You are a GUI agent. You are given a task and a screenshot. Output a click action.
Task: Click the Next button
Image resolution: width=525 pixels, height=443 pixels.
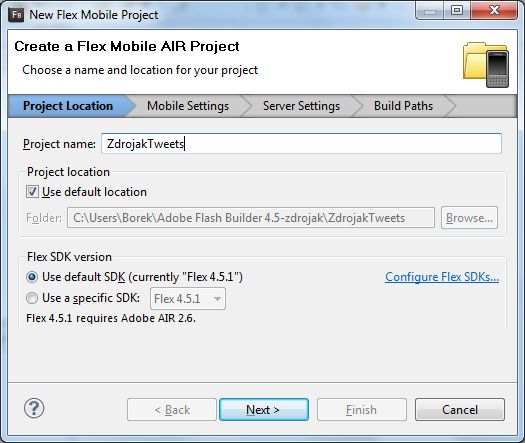coord(264,410)
